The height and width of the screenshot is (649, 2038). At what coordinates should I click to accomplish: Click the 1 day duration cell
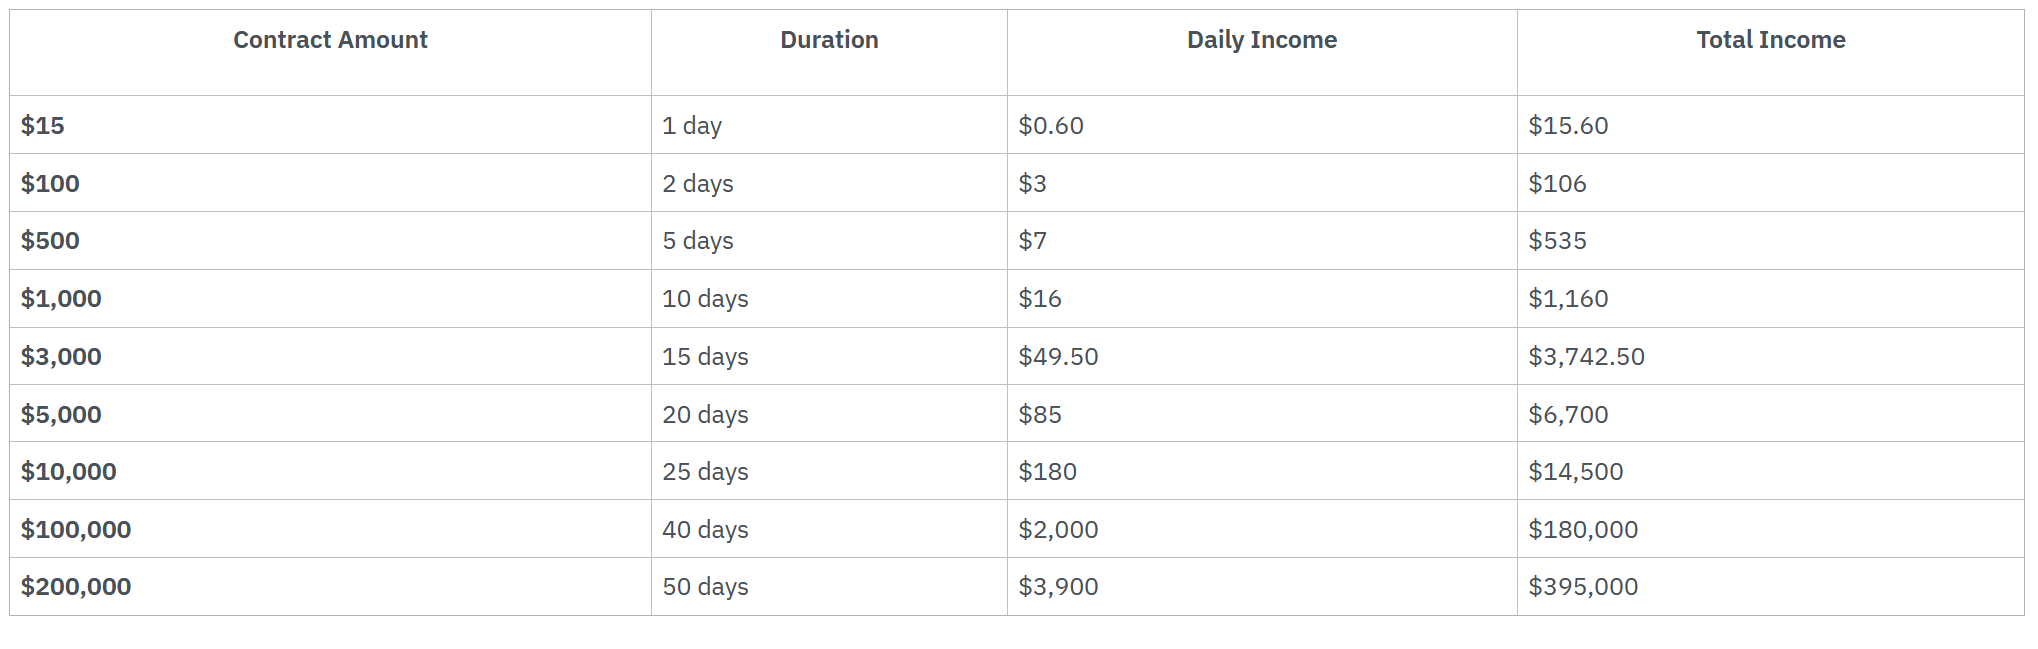692,126
